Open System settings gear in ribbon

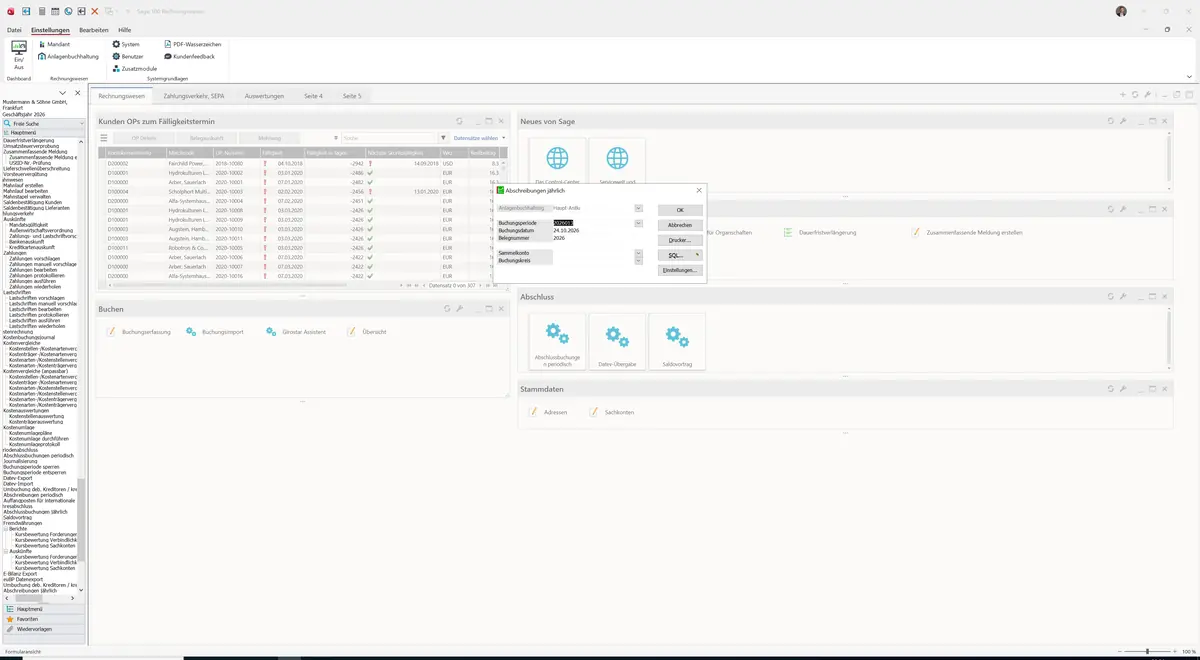click(126, 45)
